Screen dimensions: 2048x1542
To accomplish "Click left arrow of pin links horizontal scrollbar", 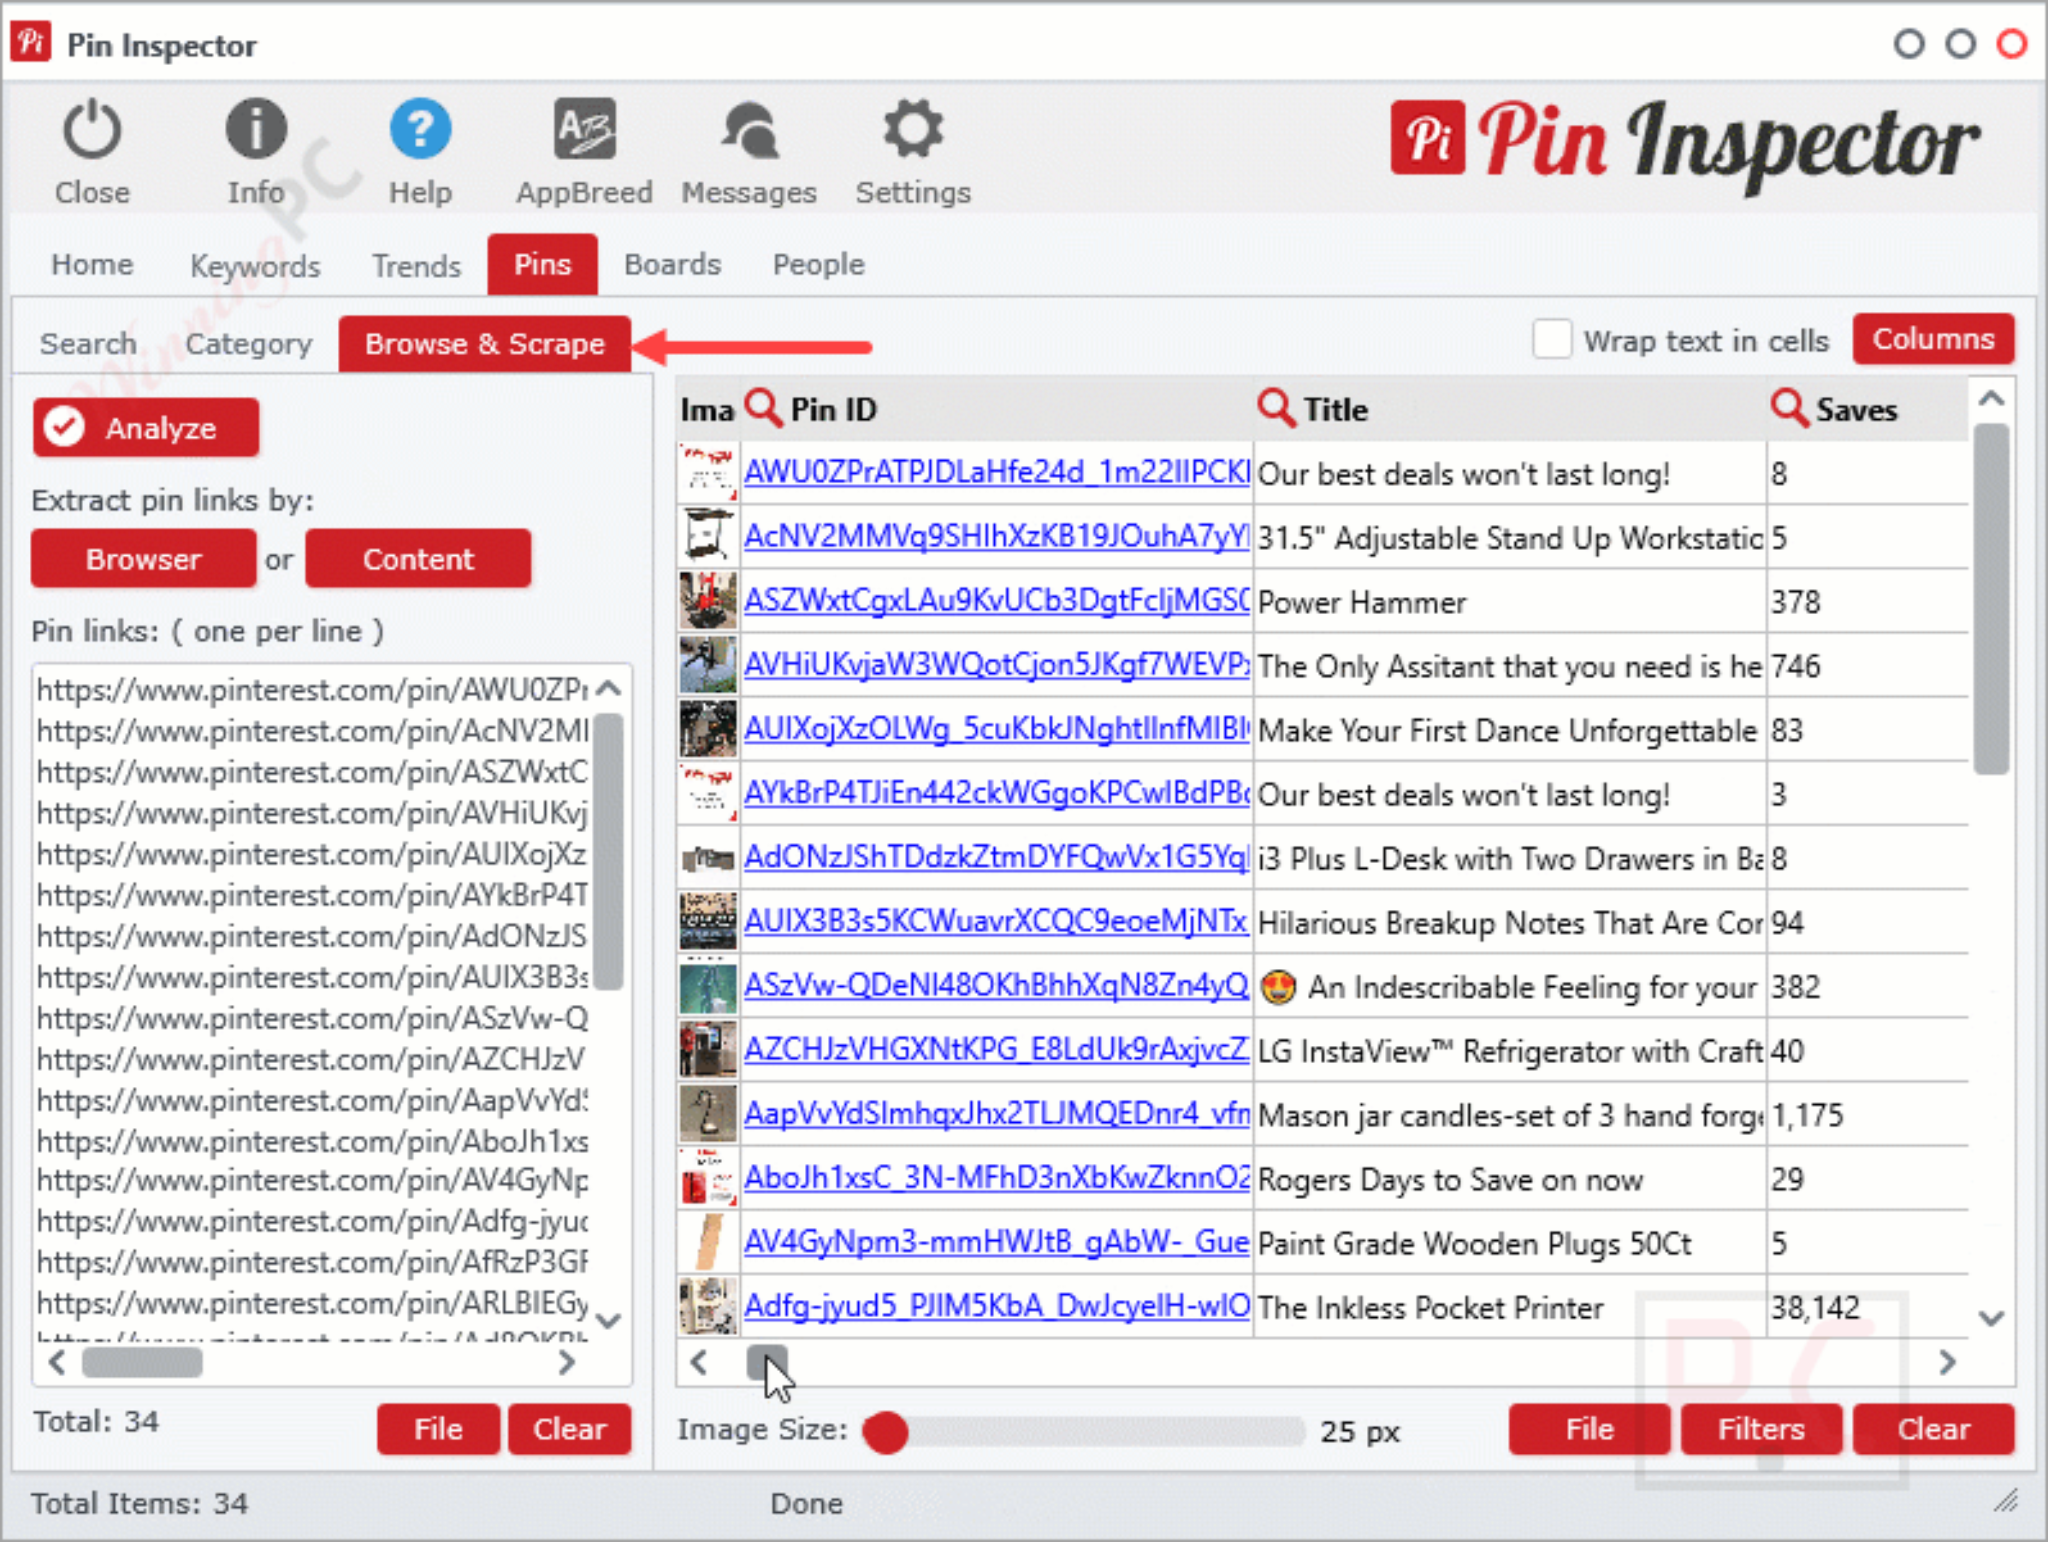I will coord(57,1362).
